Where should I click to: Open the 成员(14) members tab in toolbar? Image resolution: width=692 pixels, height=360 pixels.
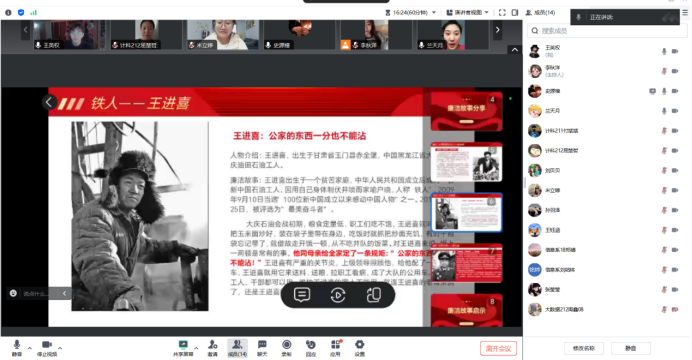[x=237, y=348]
